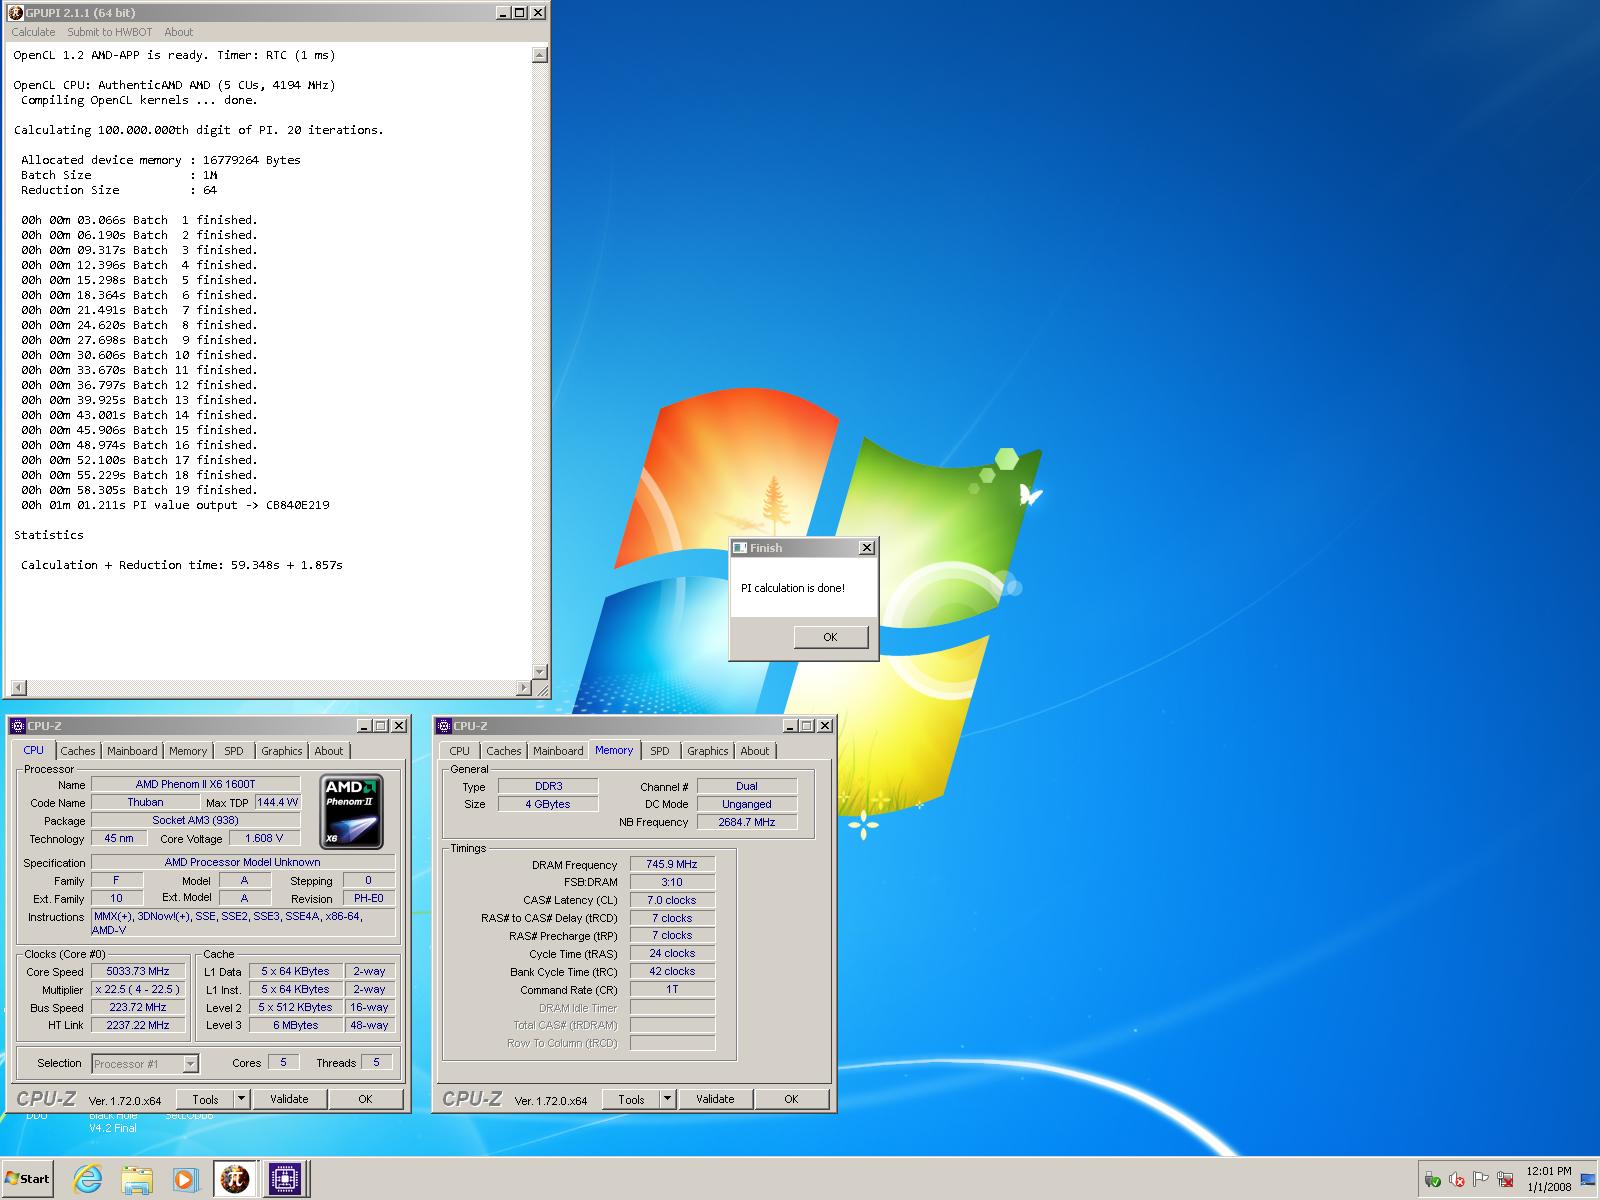Click the AMD Phenom II logo image

pos(352,811)
